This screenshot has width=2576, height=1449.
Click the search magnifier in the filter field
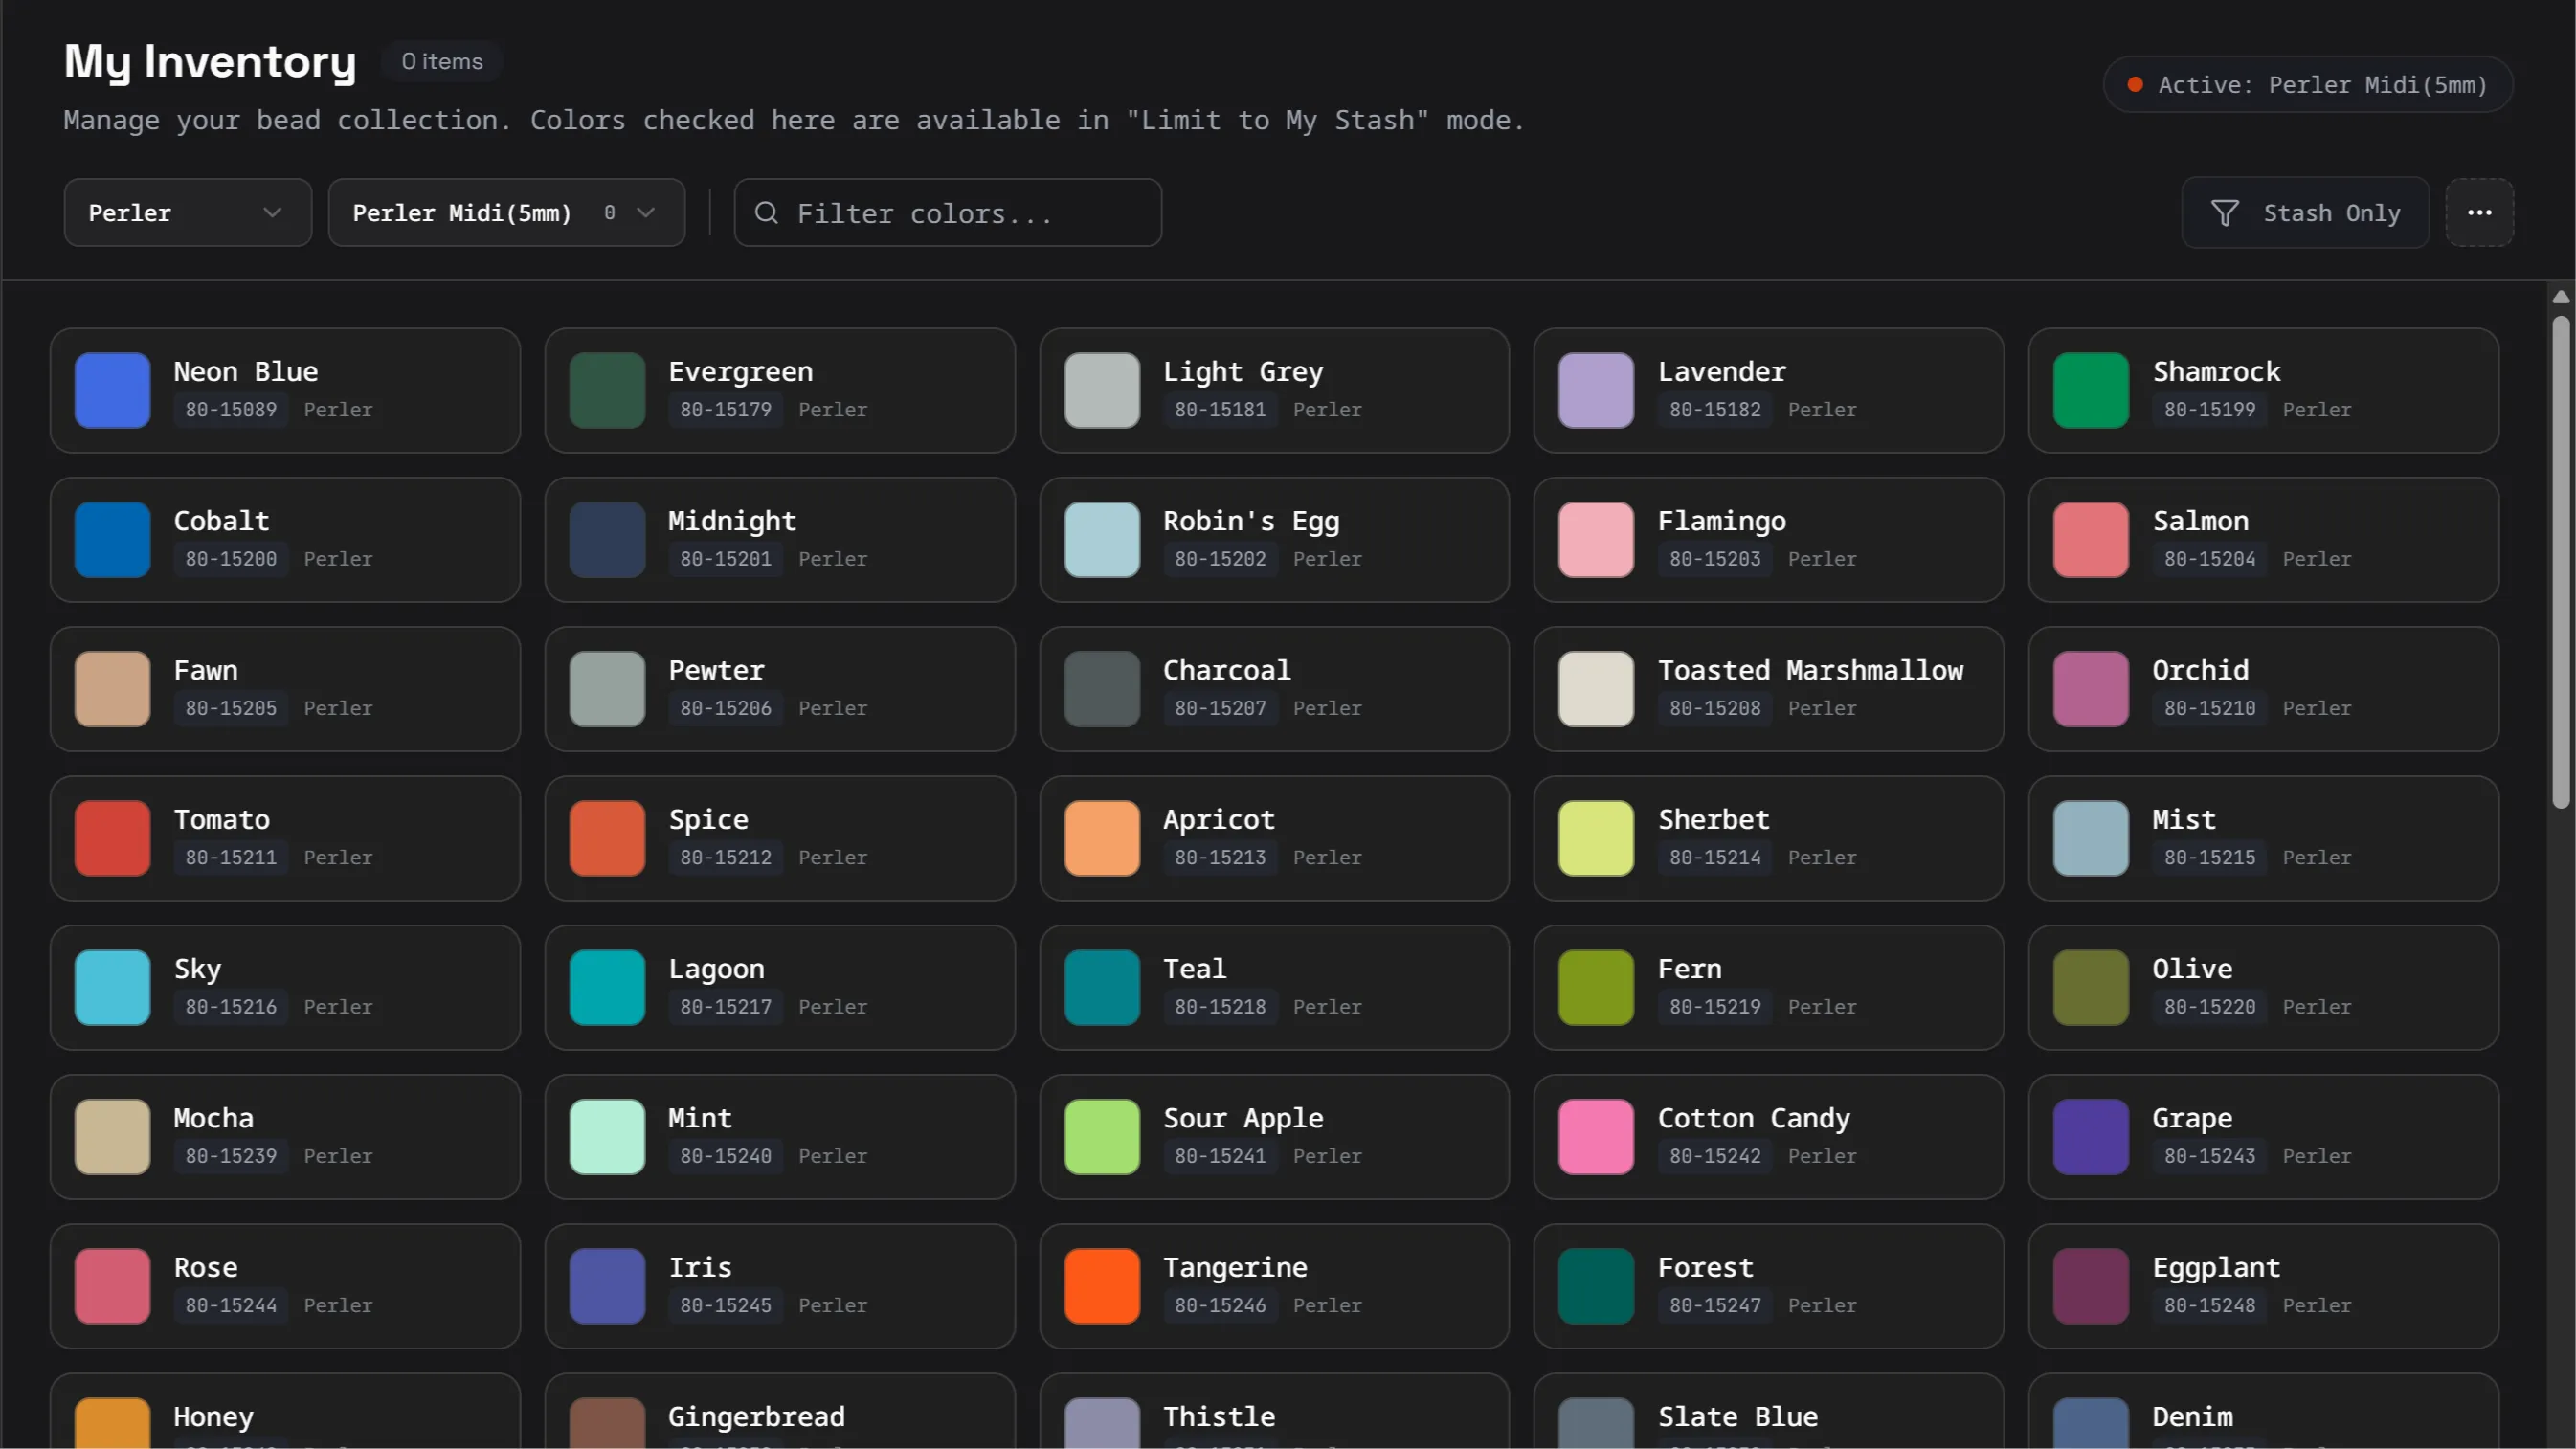click(766, 213)
